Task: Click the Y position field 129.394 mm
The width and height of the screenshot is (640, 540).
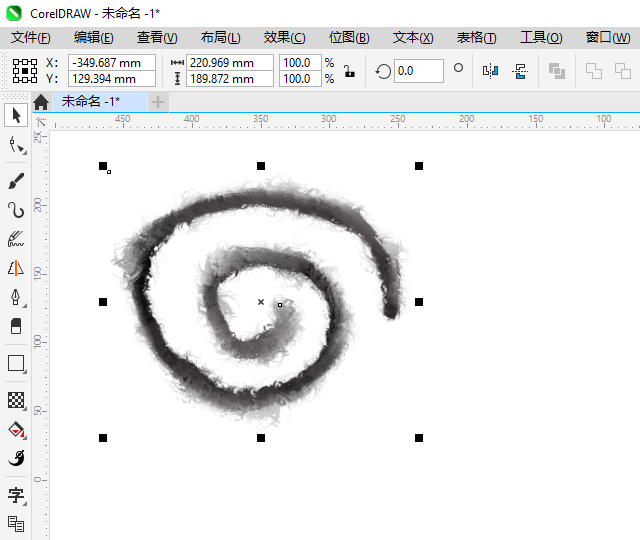Action: pyautogui.click(x=111, y=79)
